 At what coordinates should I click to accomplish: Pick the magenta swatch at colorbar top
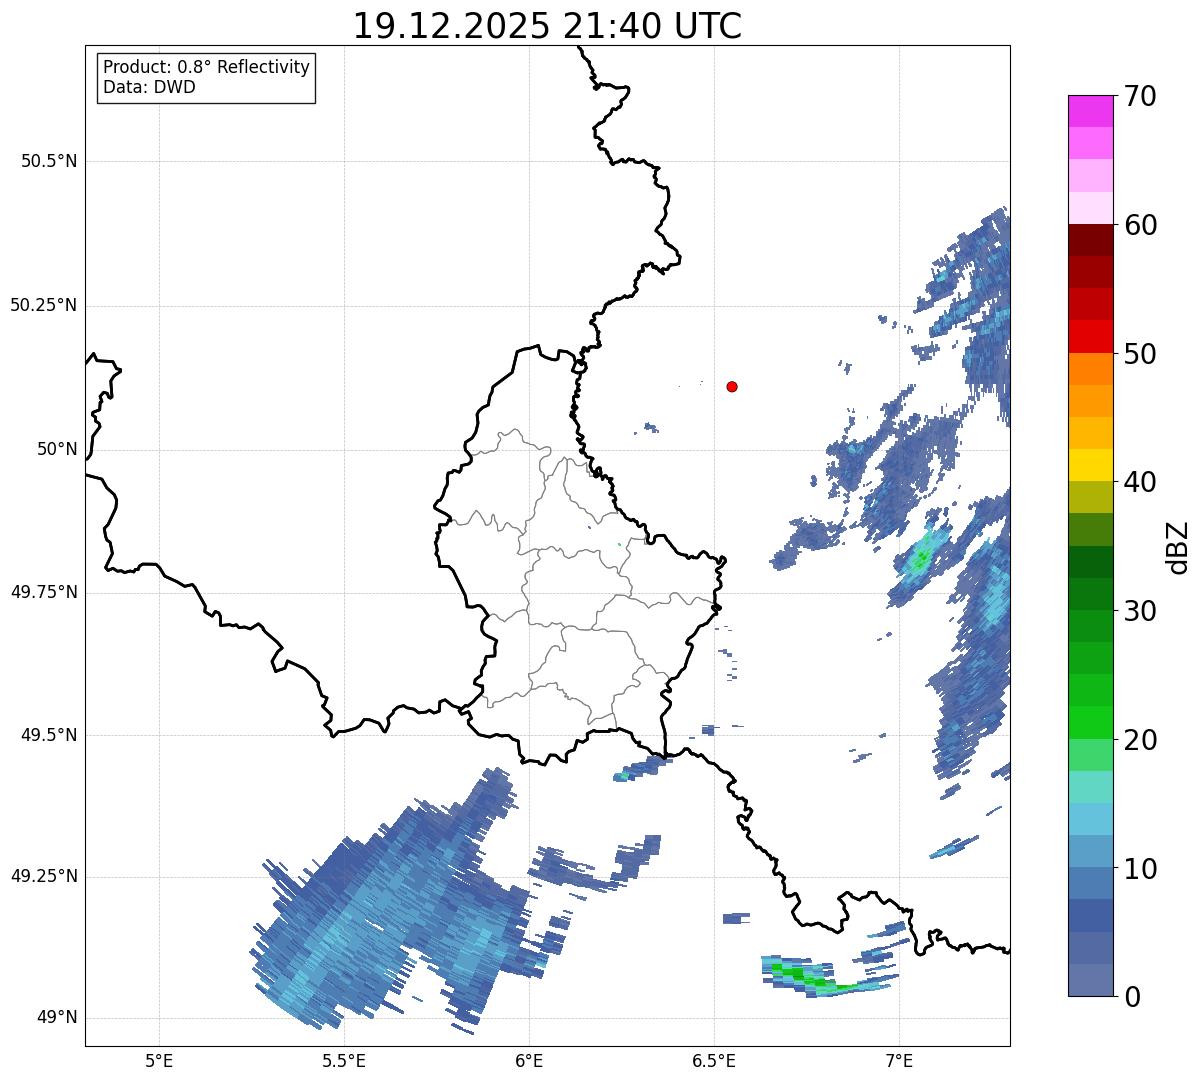pos(1090,111)
